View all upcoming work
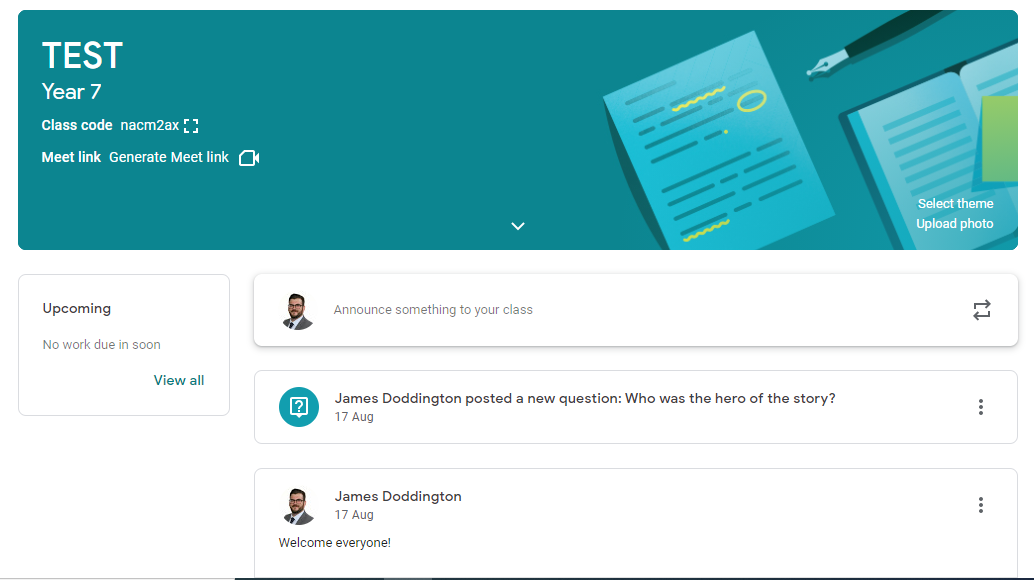 (x=179, y=380)
